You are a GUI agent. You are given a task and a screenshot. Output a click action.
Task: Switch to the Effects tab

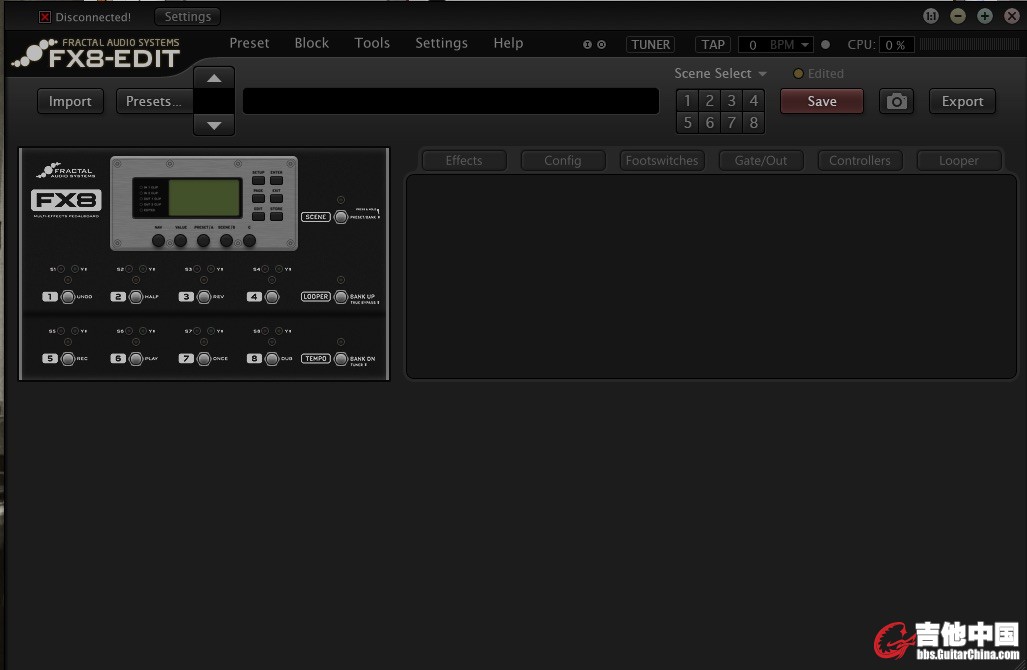[x=464, y=160]
